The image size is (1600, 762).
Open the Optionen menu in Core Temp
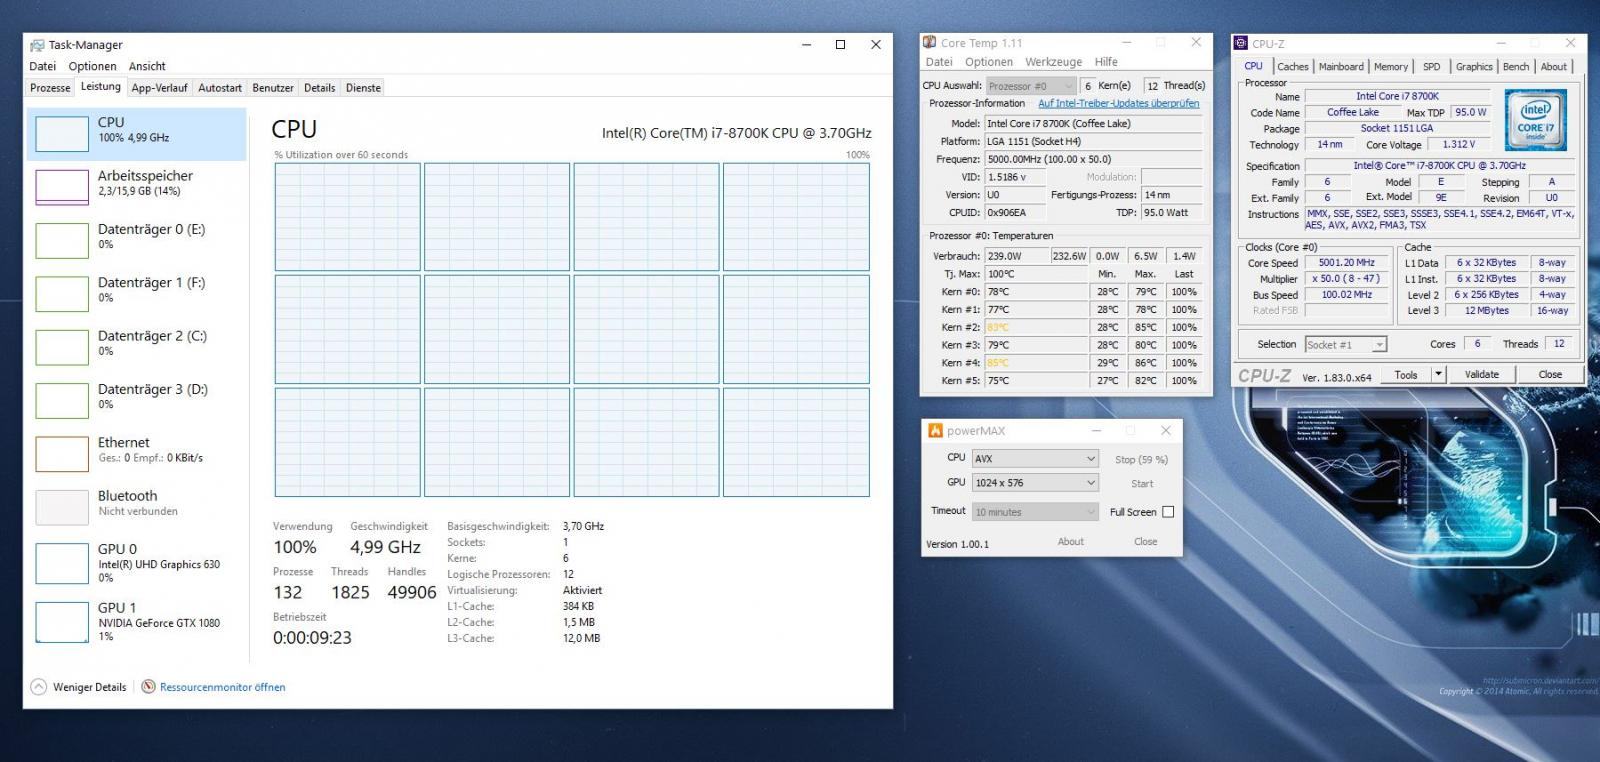(x=989, y=62)
